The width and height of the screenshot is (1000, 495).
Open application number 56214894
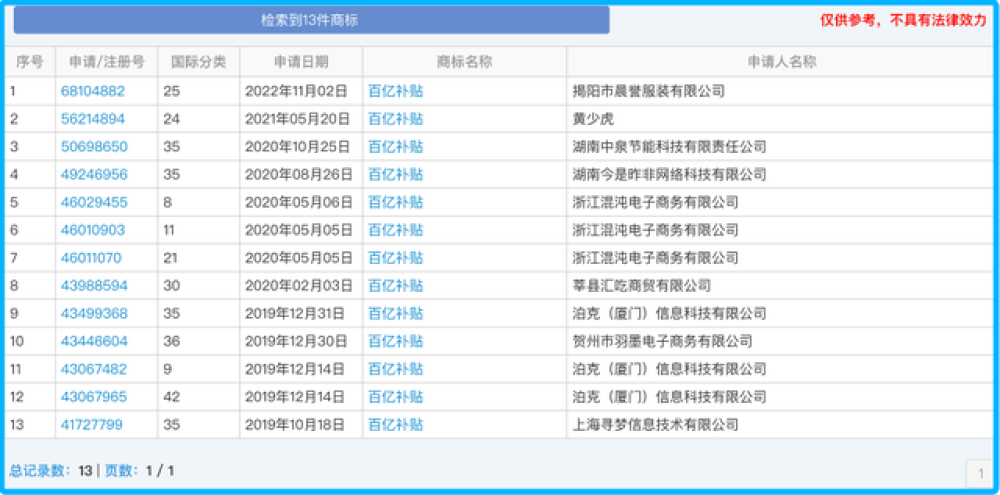tap(93, 119)
